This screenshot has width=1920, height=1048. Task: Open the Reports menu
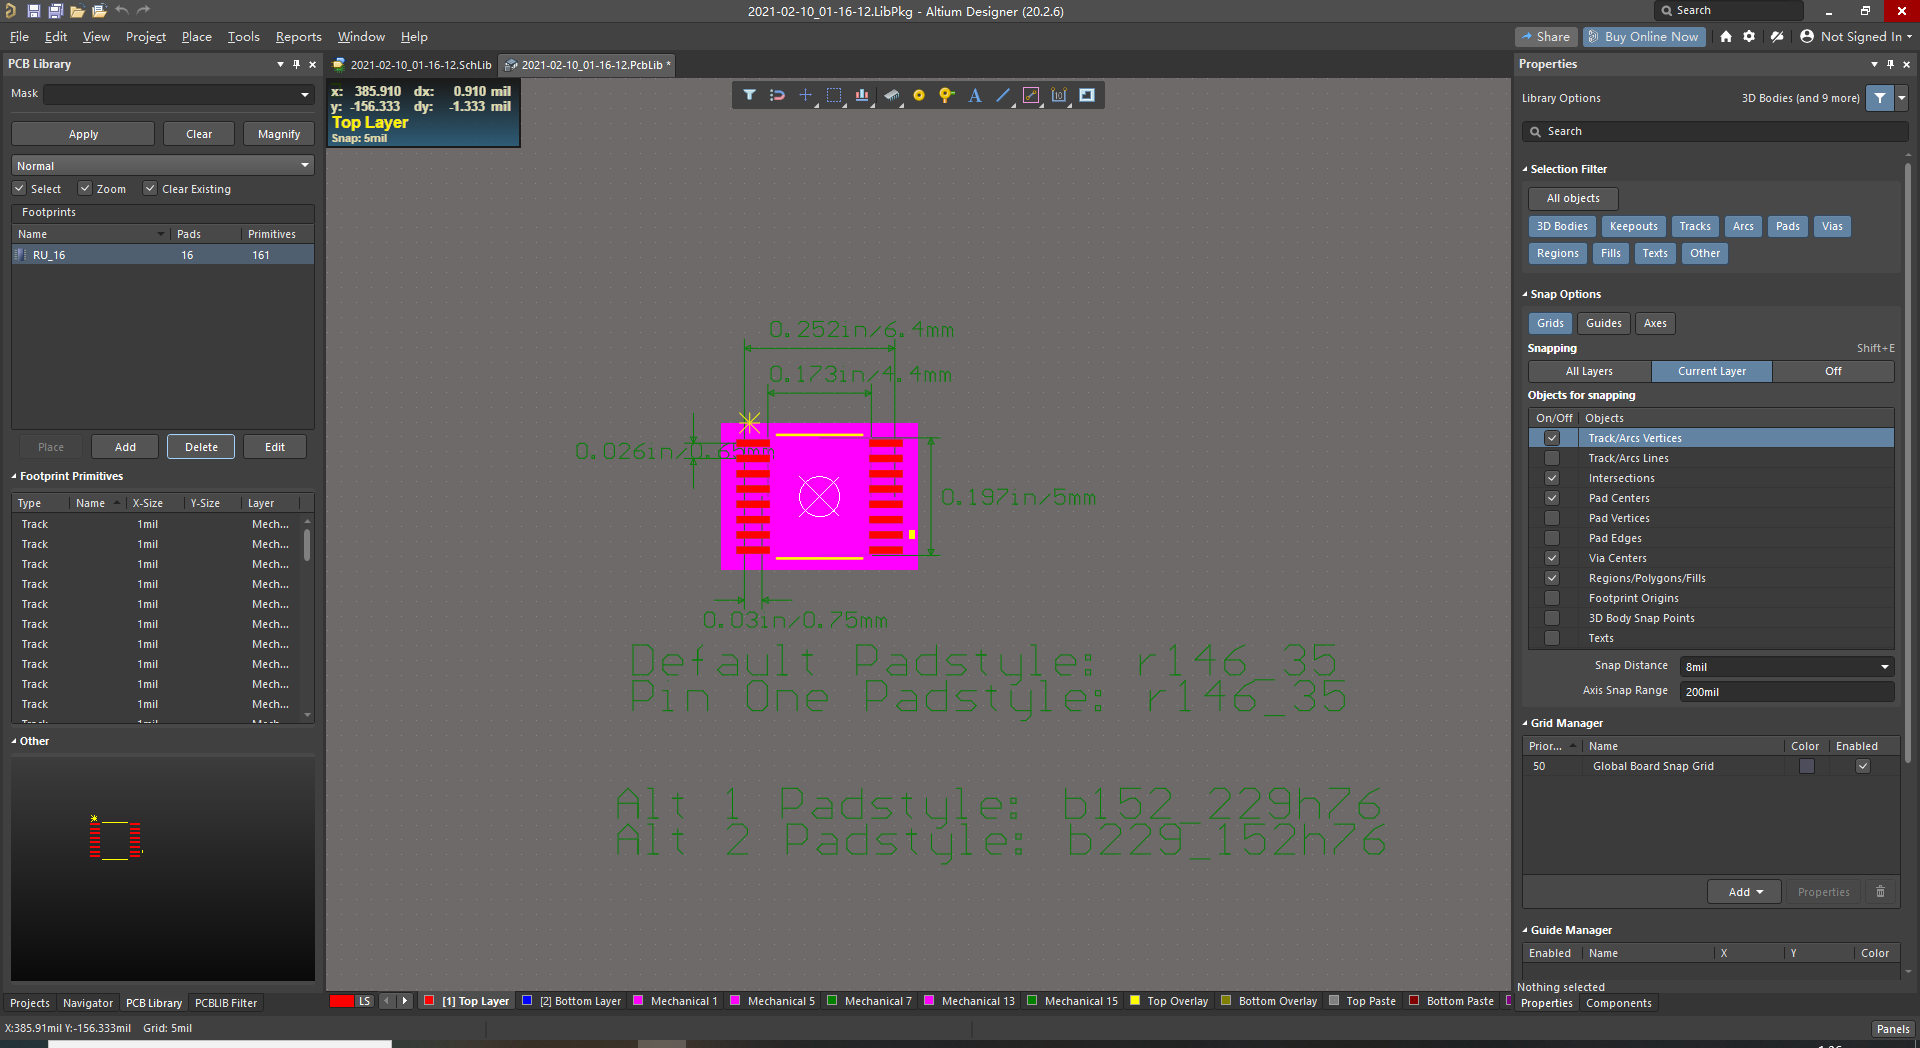click(298, 37)
